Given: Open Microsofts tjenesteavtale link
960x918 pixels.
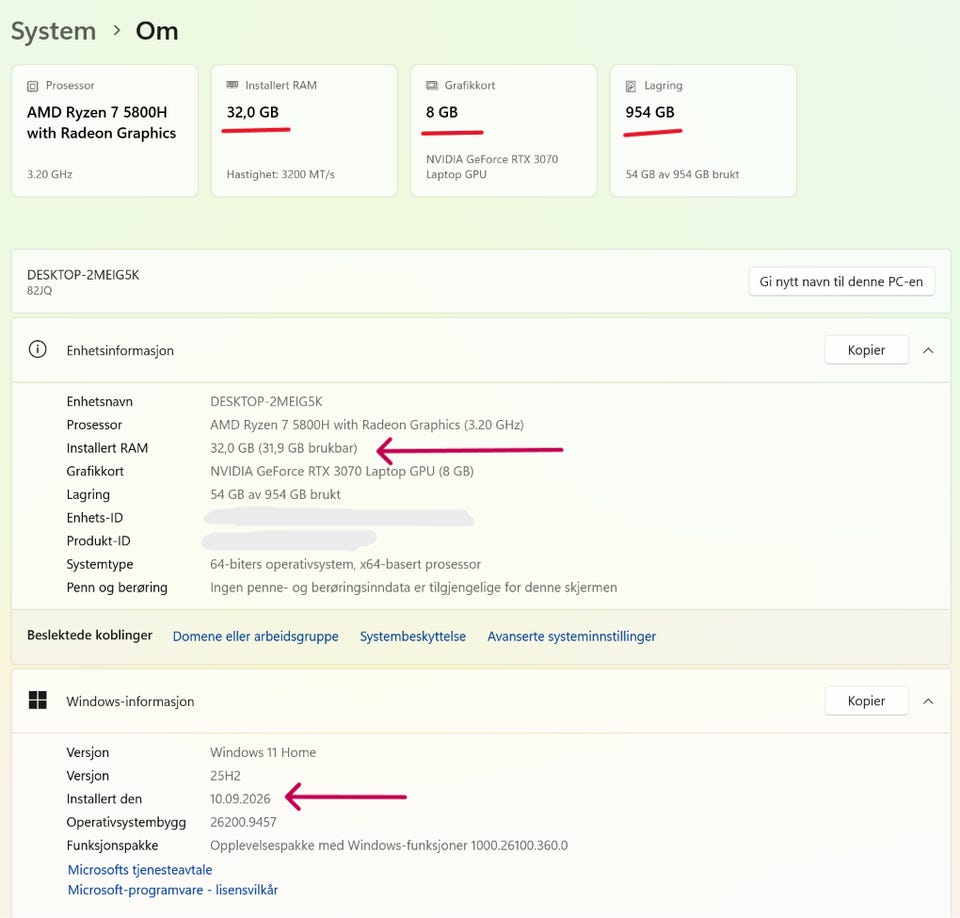Looking at the screenshot, I should coord(140,870).
